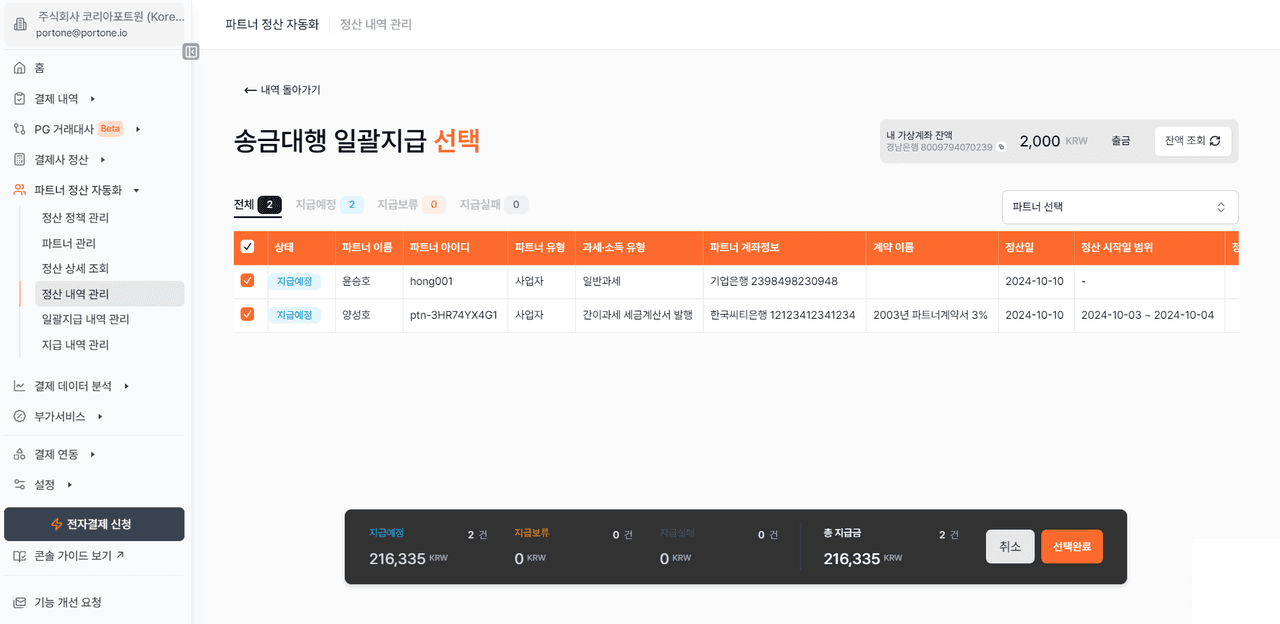The width and height of the screenshot is (1280, 624).
Task: Open 일괄지급 내역 관리 in sidebar
Action: pyautogui.click(x=85, y=319)
